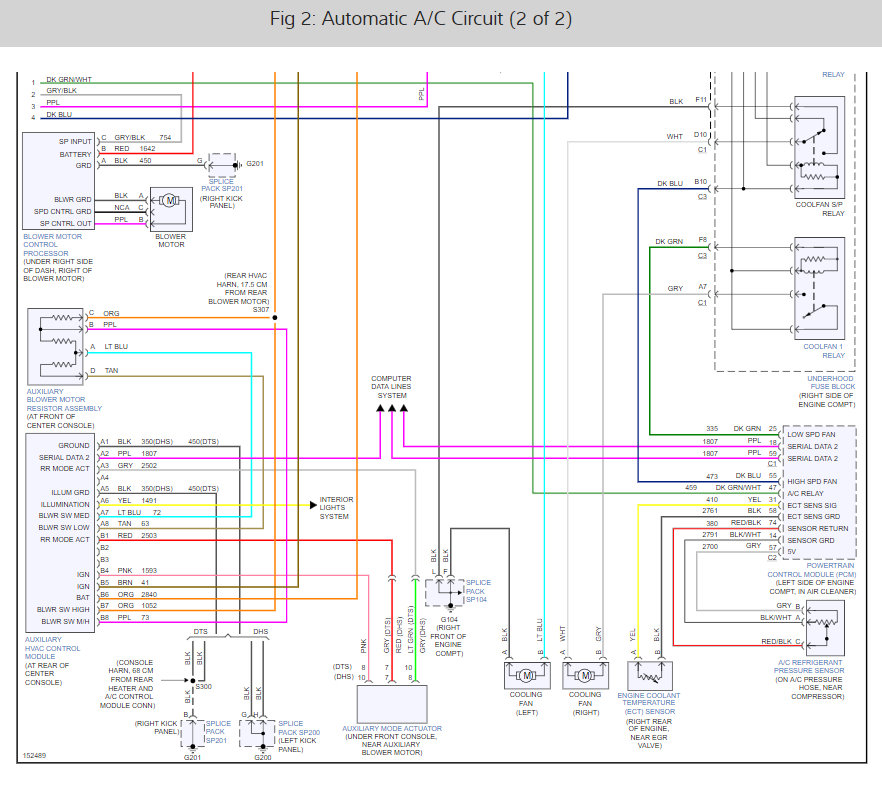The width and height of the screenshot is (882, 785).
Task: Select the A/C Refrigerant Pressure Sensor symbol
Action: click(825, 628)
